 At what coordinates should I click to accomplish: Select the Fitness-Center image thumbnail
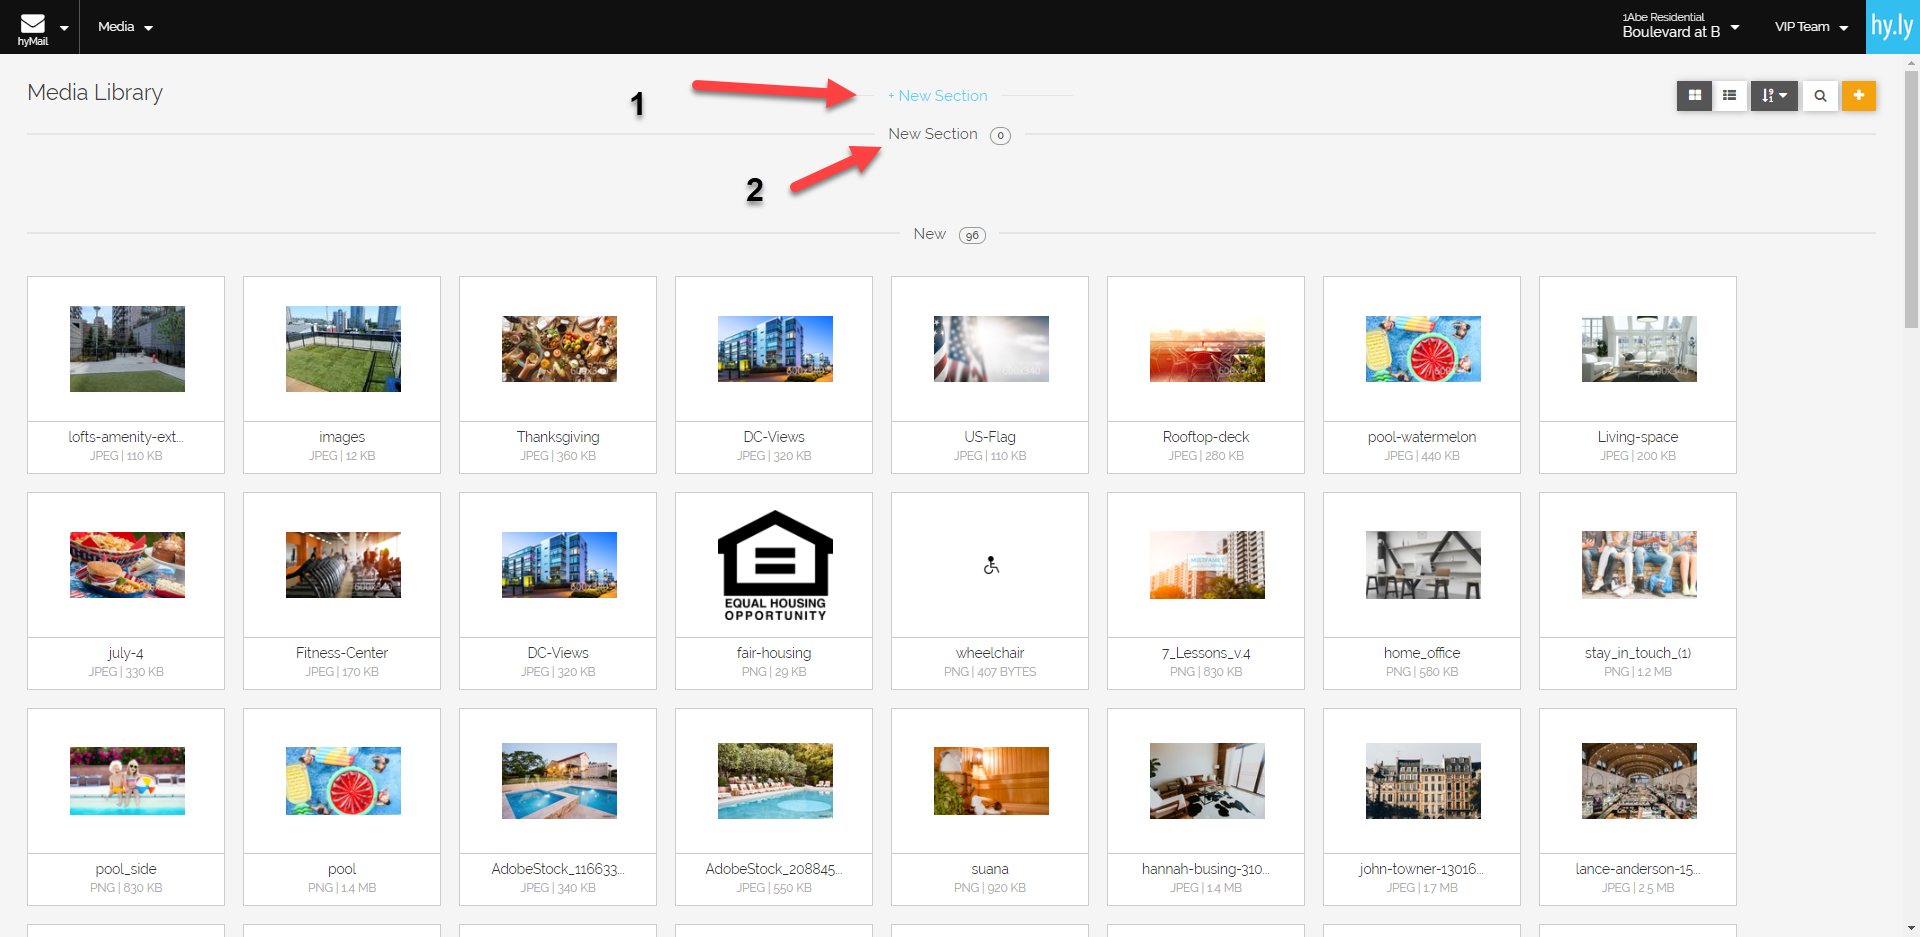343,565
